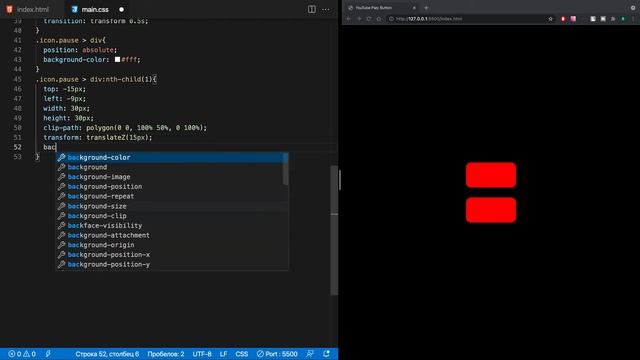The image size is (640, 360).
Task: Go forward in the browser
Action: (359, 19)
